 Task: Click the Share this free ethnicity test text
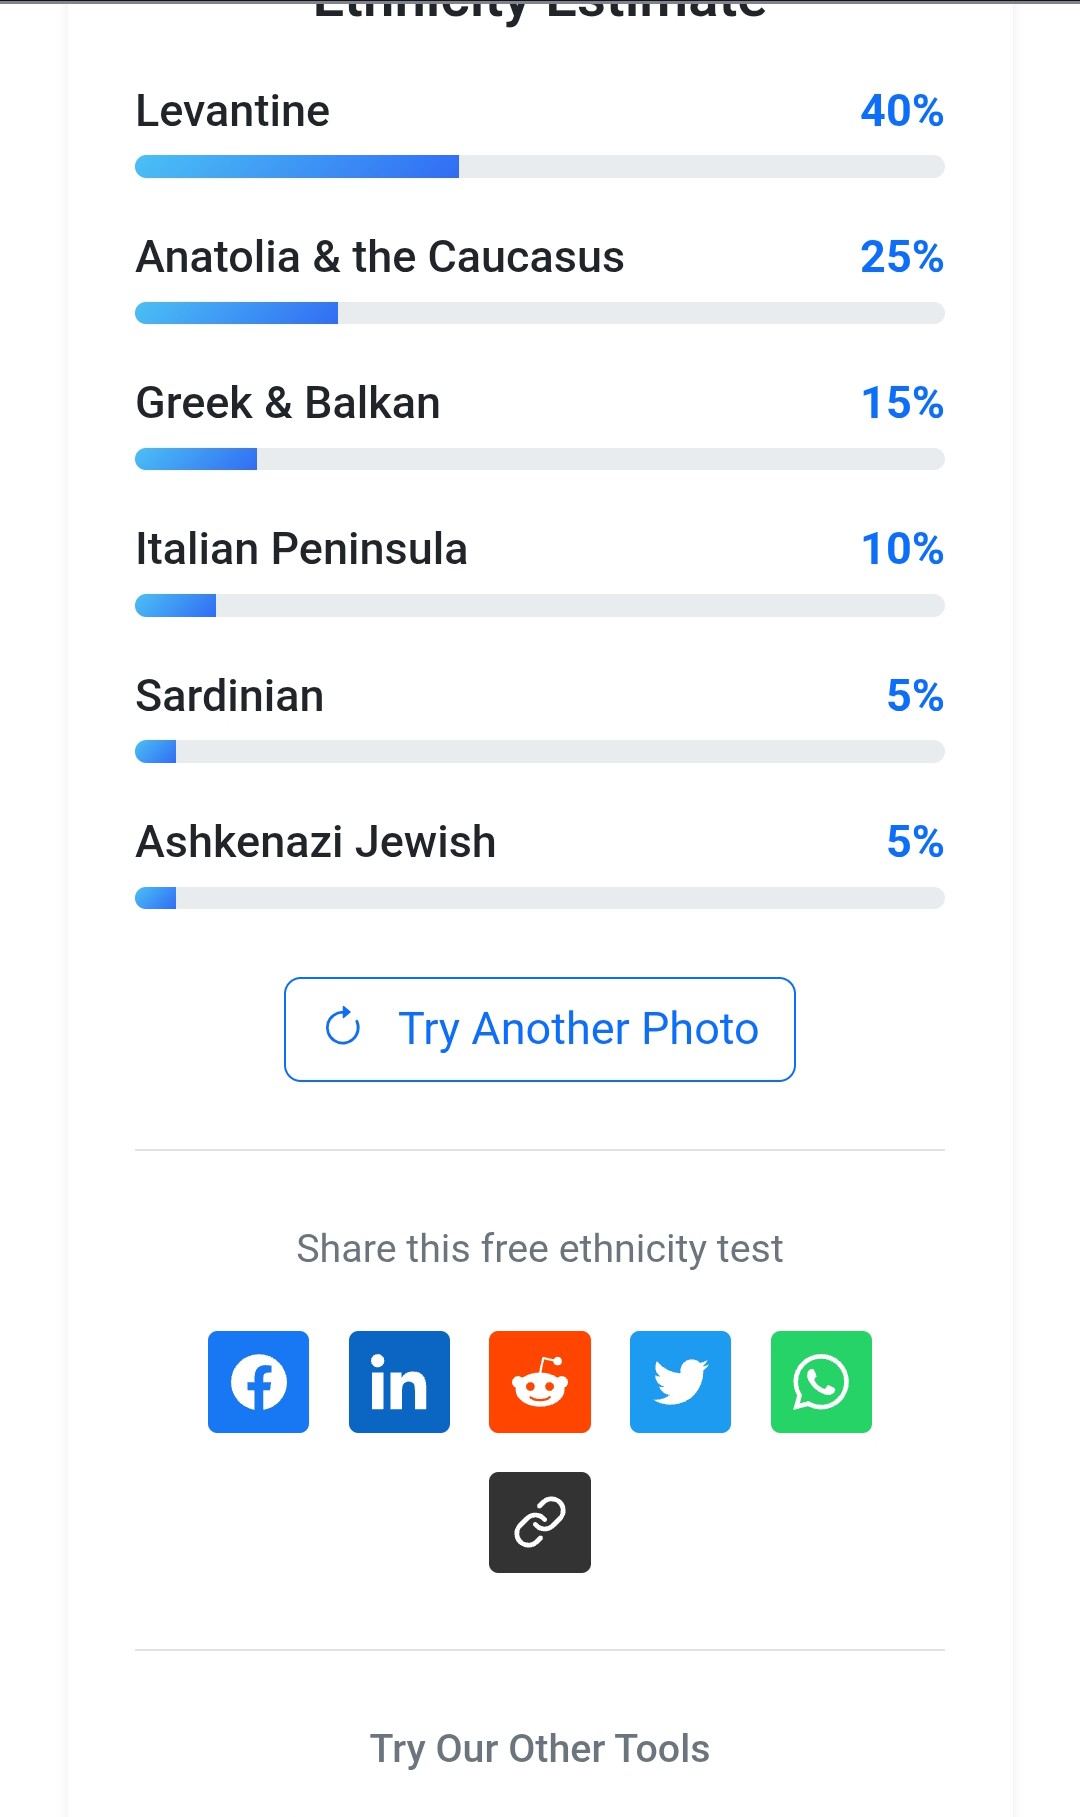pyautogui.click(x=540, y=1249)
